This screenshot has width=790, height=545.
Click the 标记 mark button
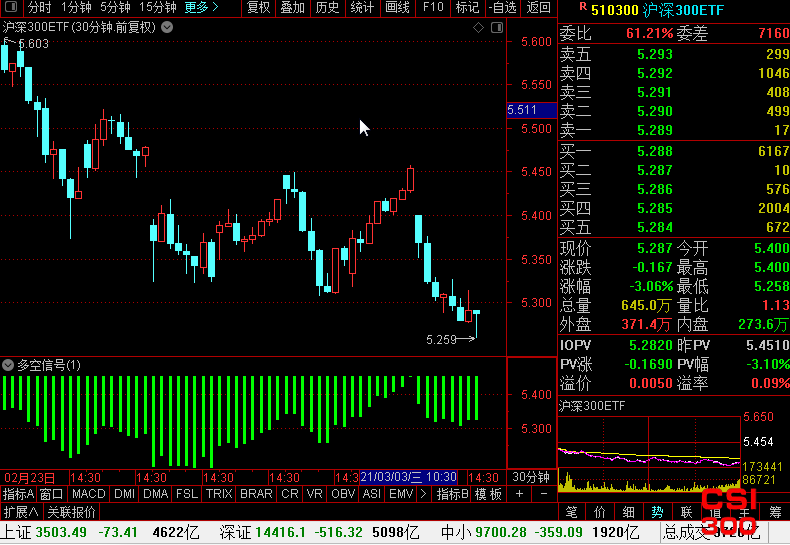point(468,7)
